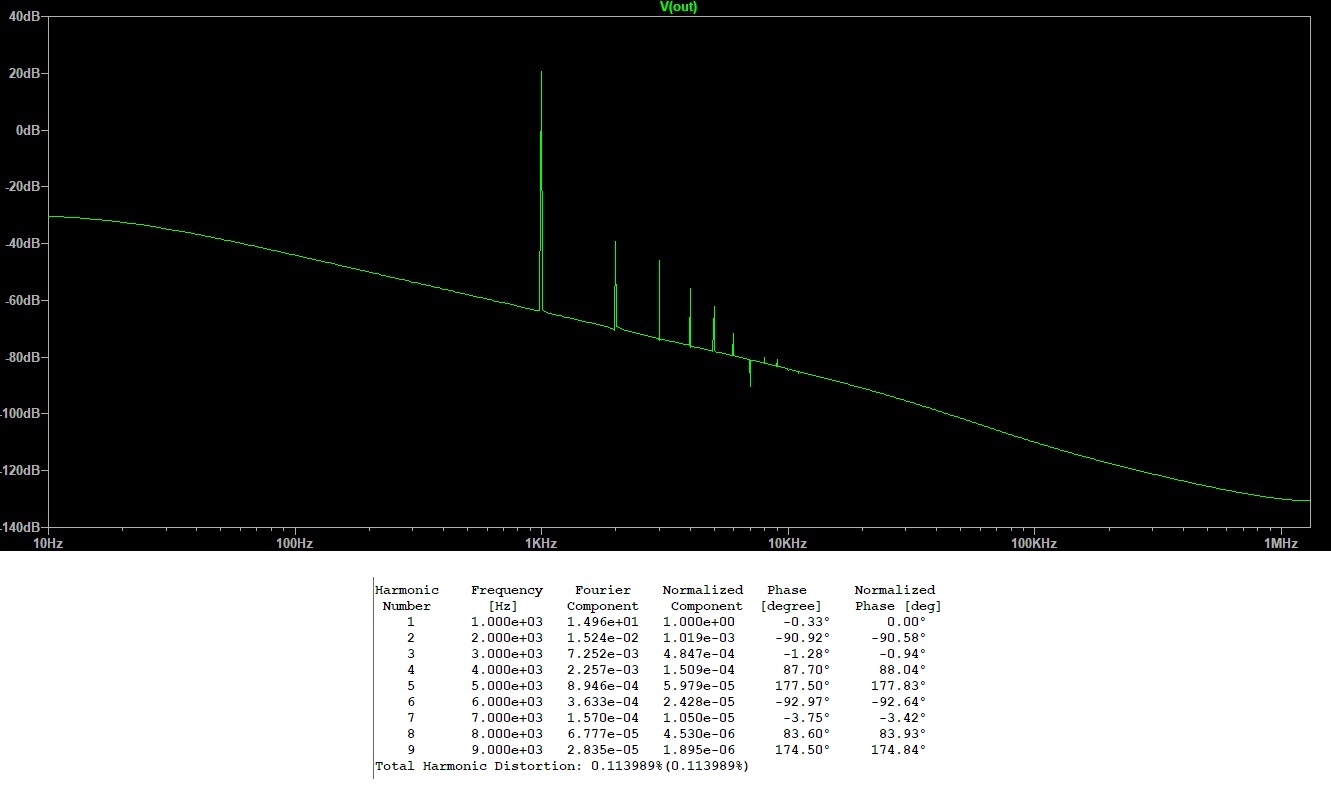Click the normalized value 1.000e+00
The width and height of the screenshot is (1331, 791).
699,622
